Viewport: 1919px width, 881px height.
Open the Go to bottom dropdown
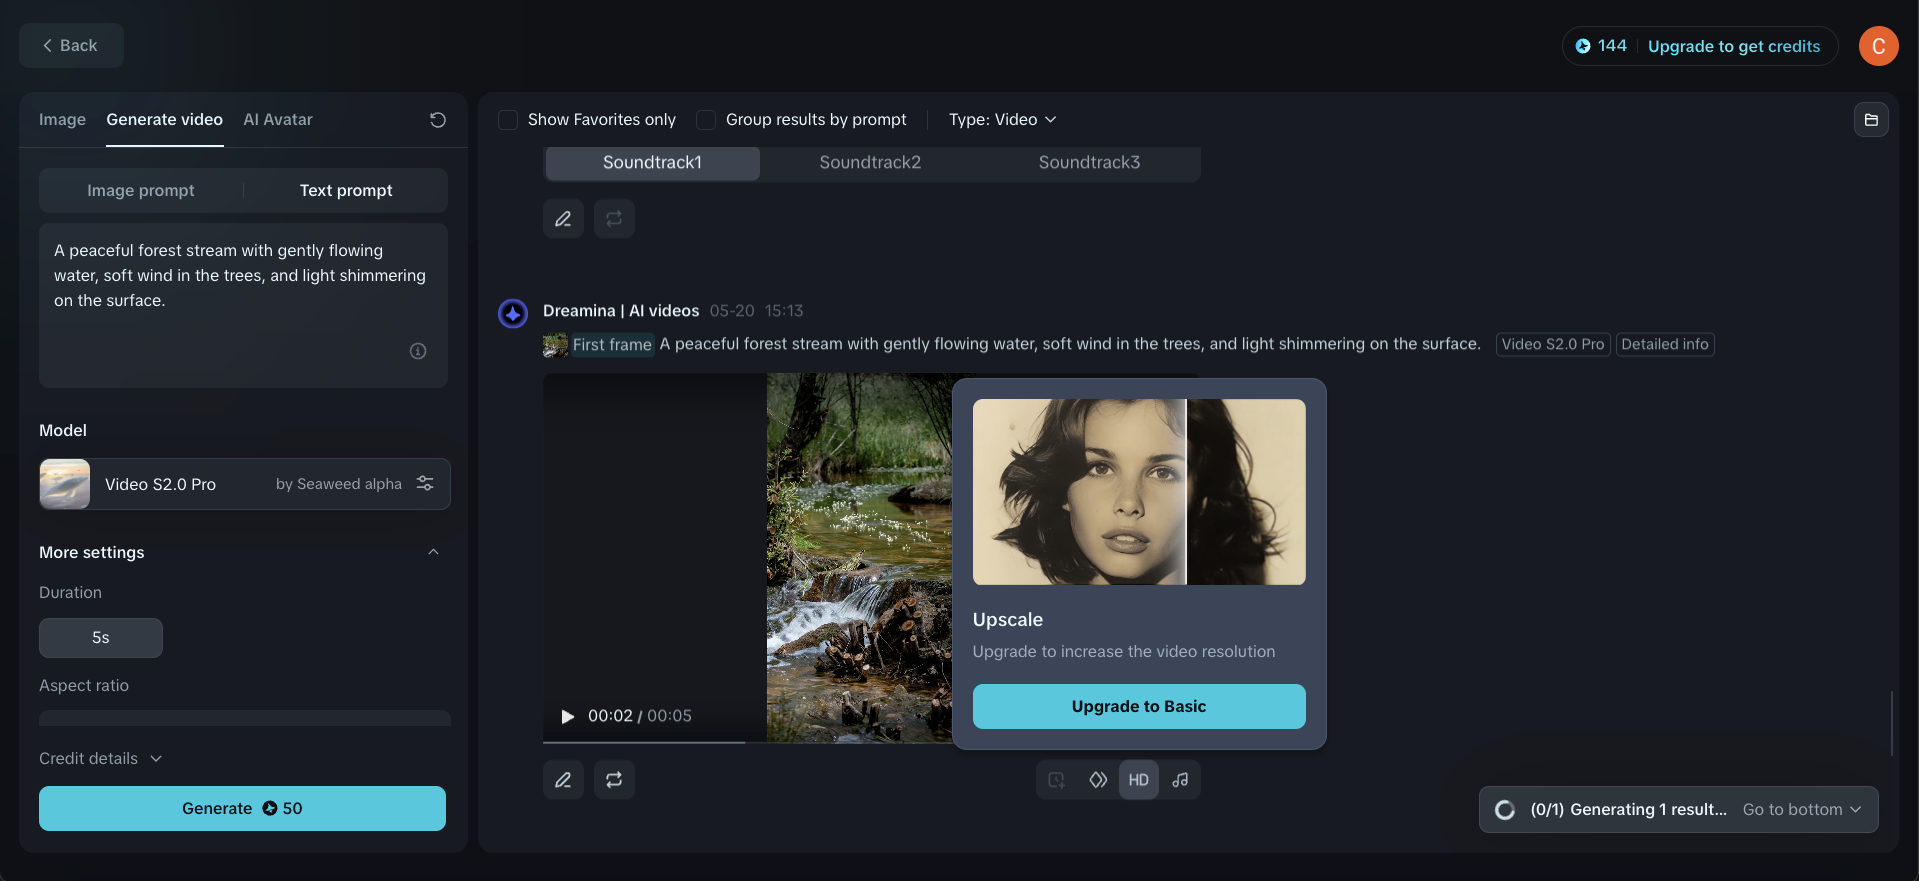point(1802,810)
